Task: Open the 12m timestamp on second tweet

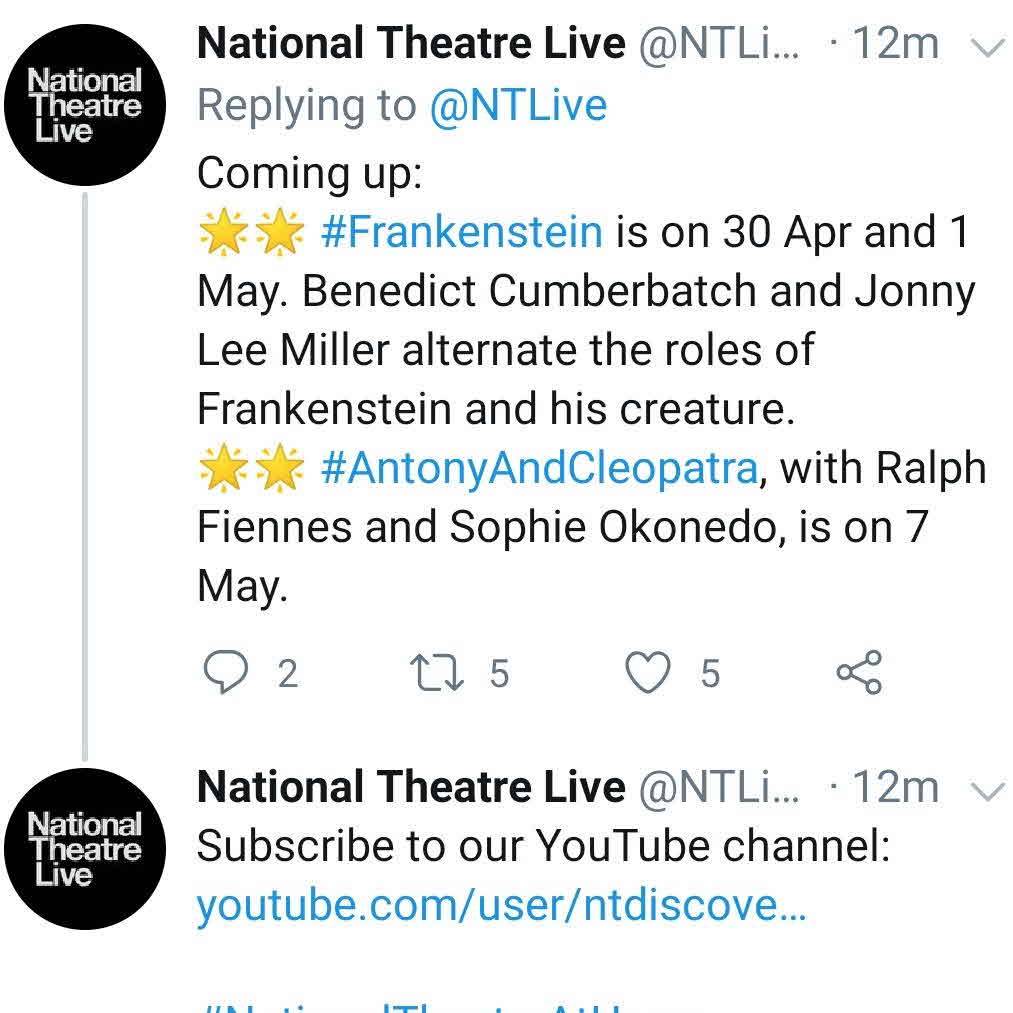Action: coord(894,788)
